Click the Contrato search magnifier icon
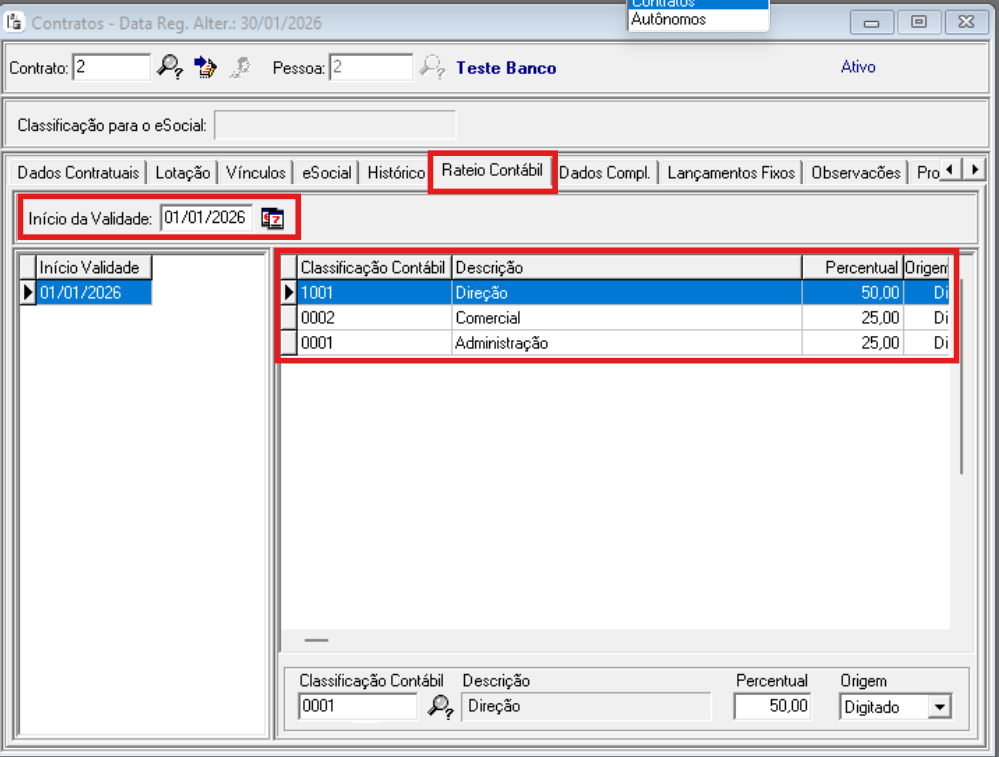Viewport: 999px width, 757px height. pyautogui.click(x=169, y=67)
